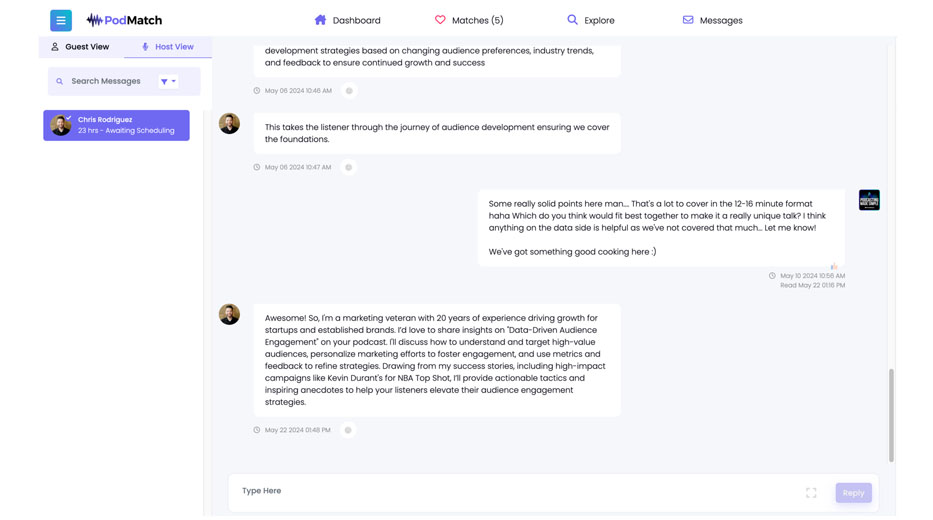The height and width of the screenshot is (520, 933).
Task: Send message with Reply button
Action: pyautogui.click(x=853, y=493)
